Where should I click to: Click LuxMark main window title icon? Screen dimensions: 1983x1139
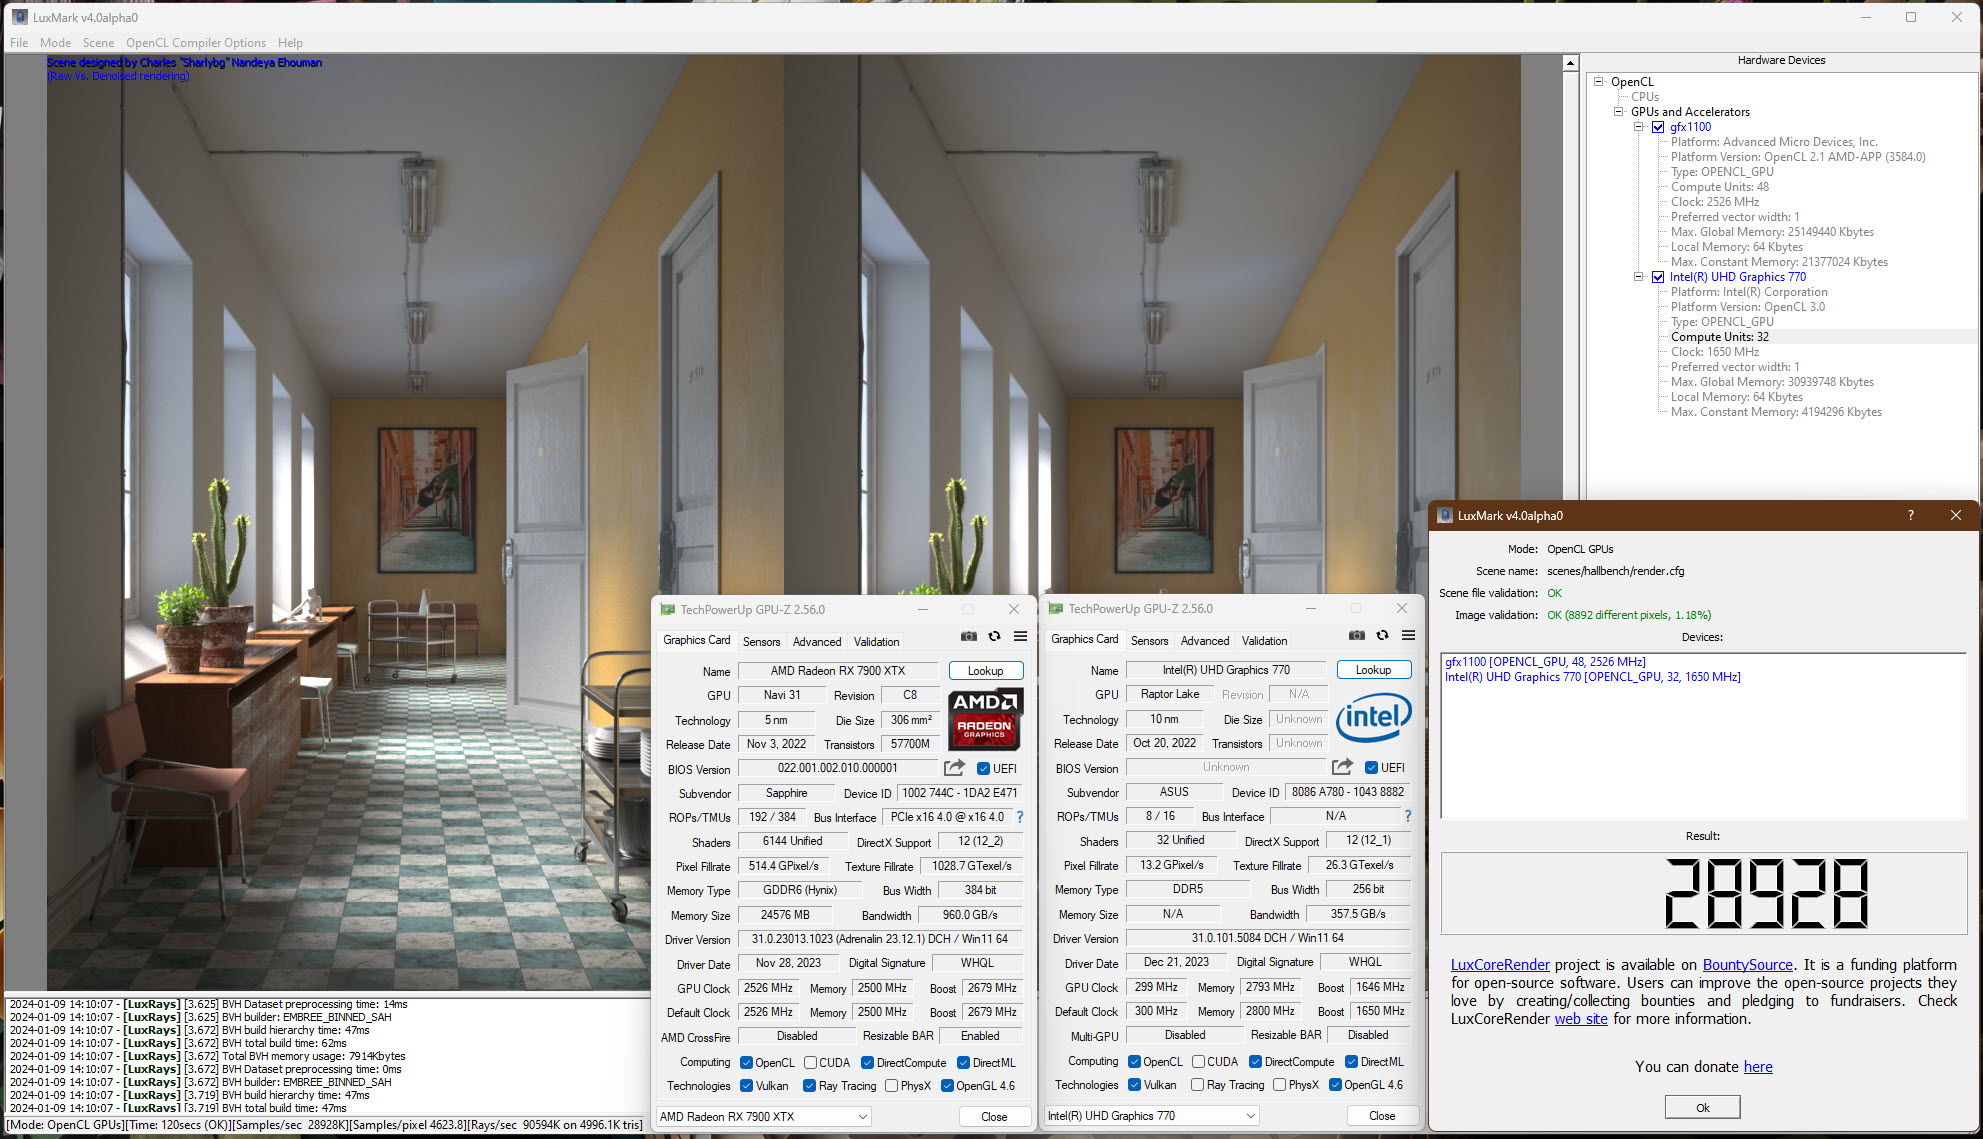19,17
